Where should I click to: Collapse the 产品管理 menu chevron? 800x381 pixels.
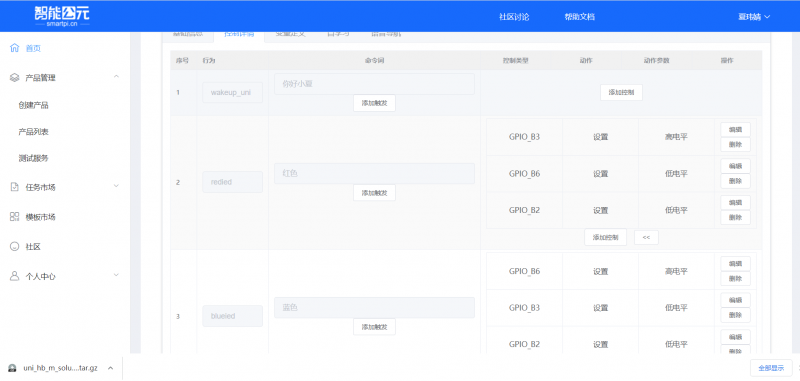coord(116,77)
